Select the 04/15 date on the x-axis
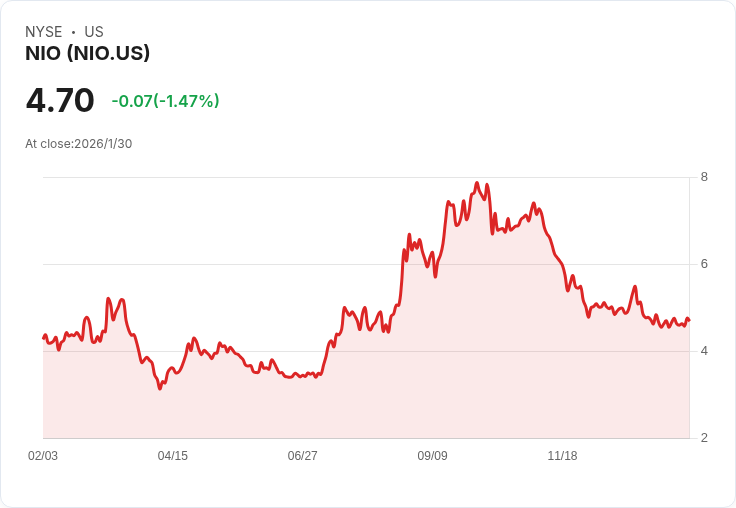The image size is (736, 508). coord(173,456)
